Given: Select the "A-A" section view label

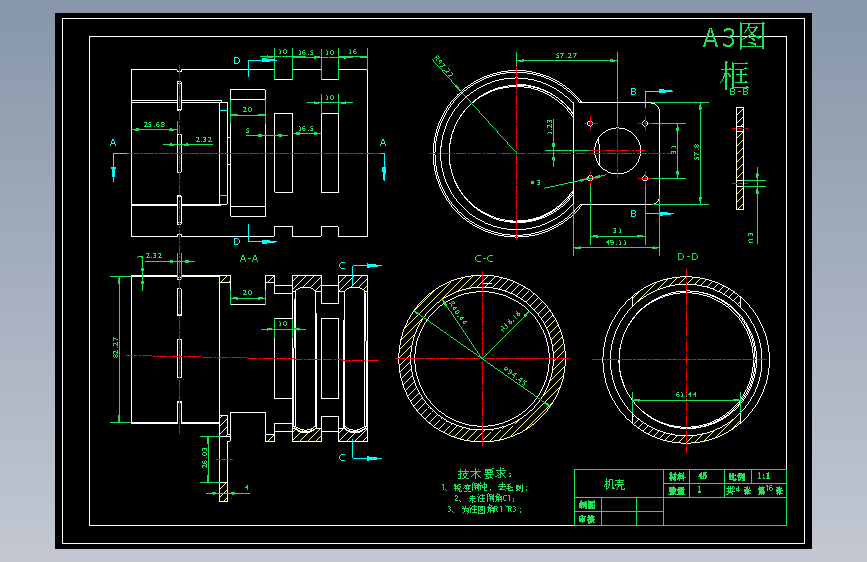Looking at the screenshot, I should [x=249, y=258].
